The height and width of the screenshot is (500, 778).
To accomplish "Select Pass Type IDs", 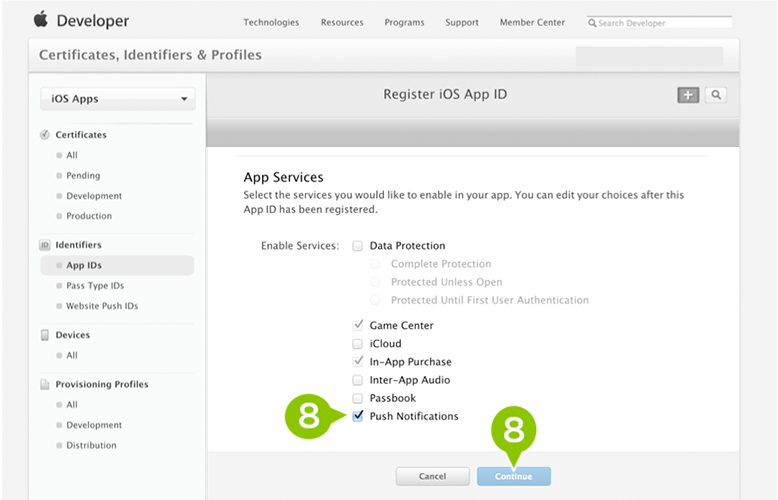I will click(95, 286).
